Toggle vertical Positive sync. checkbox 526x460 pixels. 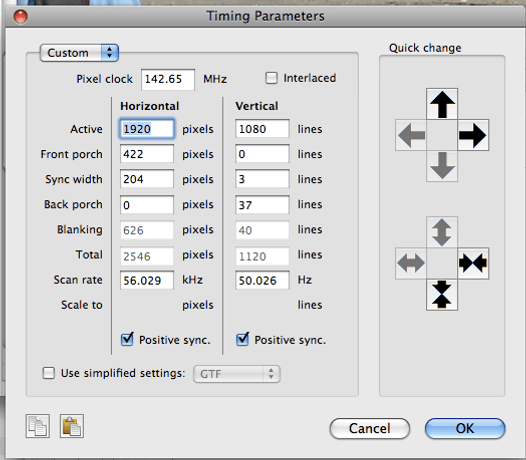[x=242, y=339]
